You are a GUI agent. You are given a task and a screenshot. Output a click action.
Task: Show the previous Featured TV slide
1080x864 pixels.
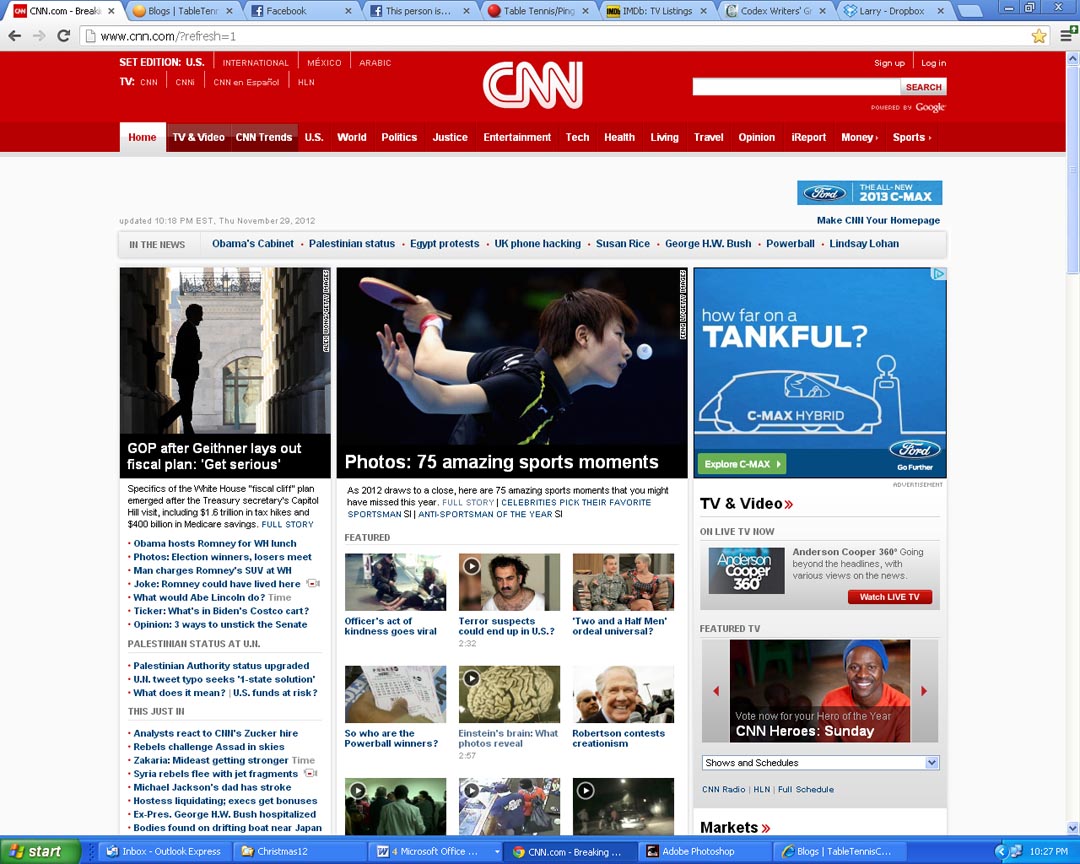pyautogui.click(x=716, y=690)
